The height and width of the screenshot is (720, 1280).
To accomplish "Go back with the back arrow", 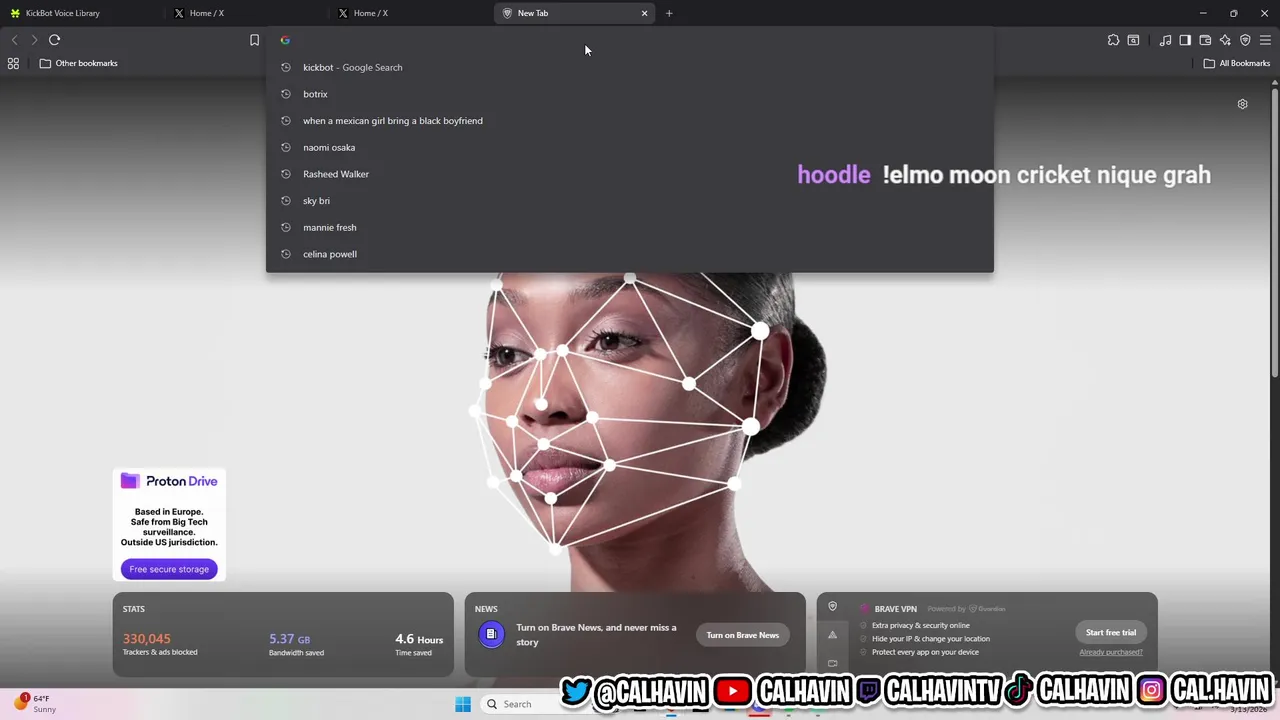I will coord(14,40).
